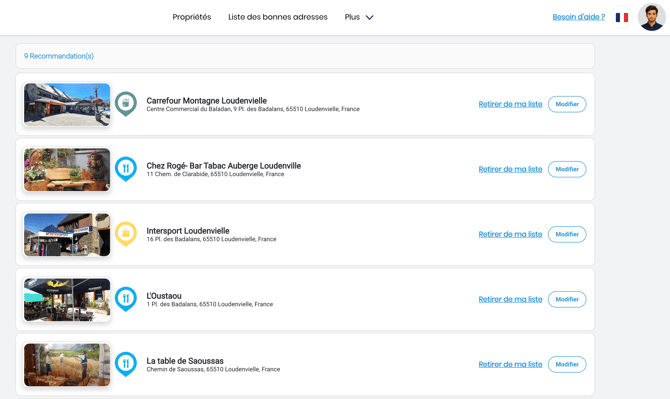Remove Intersport Loudenvielle from my list

tap(510, 234)
